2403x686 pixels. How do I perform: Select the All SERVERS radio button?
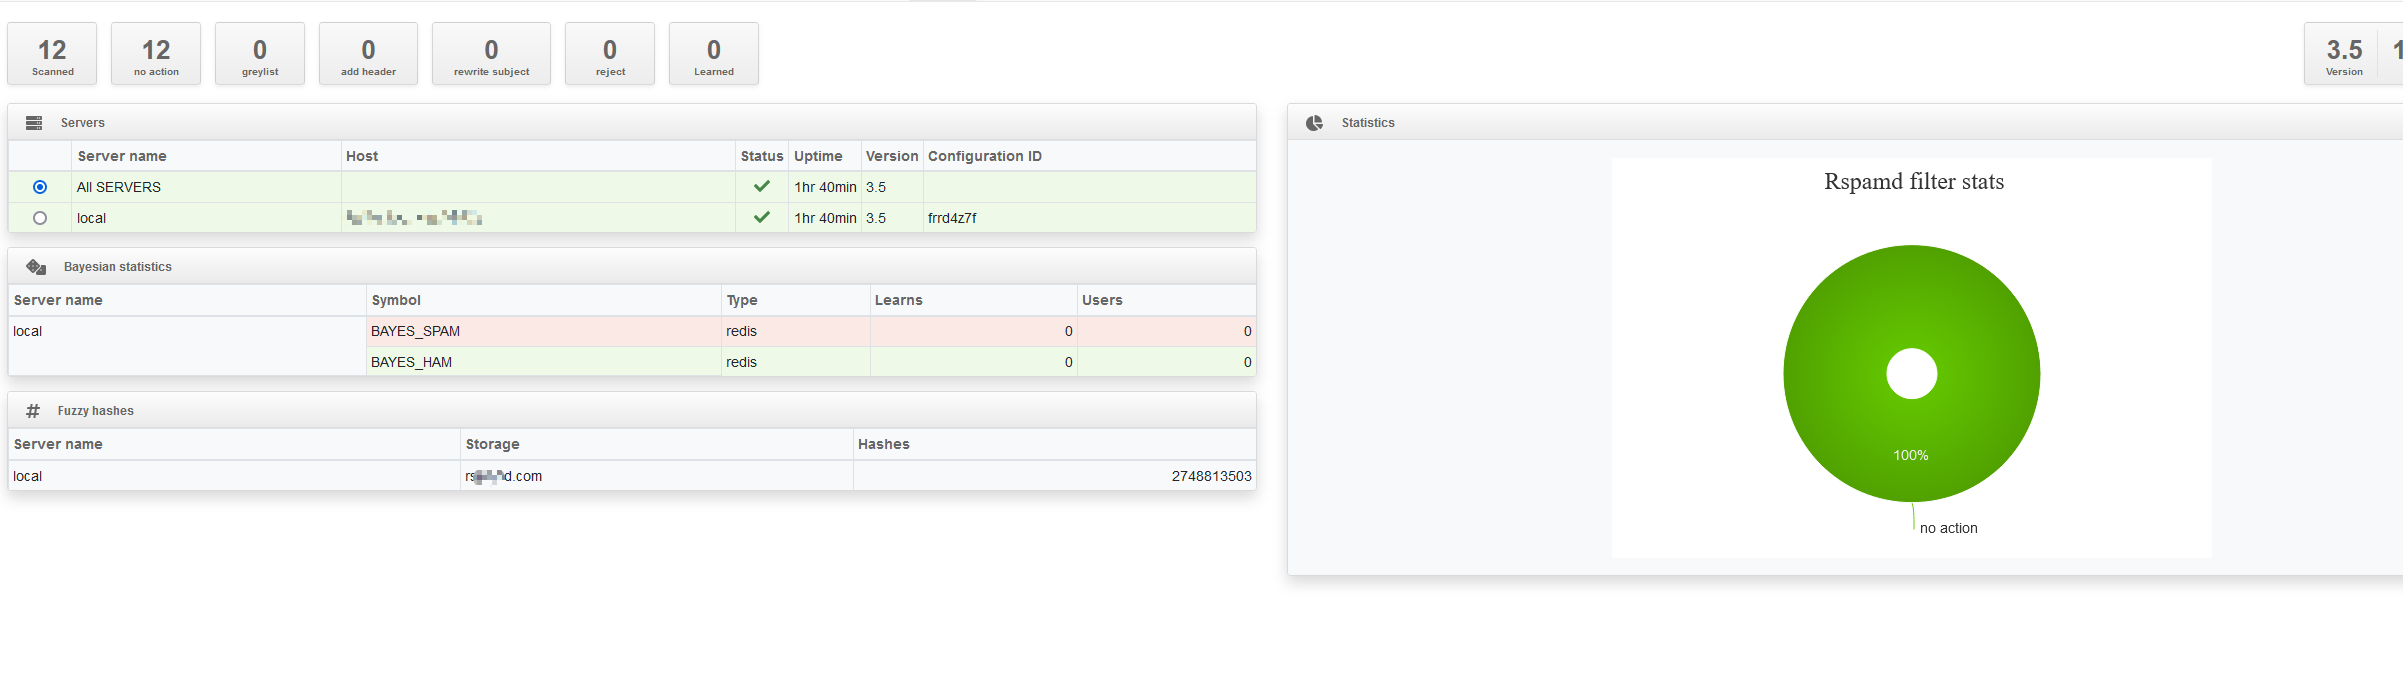pyautogui.click(x=40, y=187)
